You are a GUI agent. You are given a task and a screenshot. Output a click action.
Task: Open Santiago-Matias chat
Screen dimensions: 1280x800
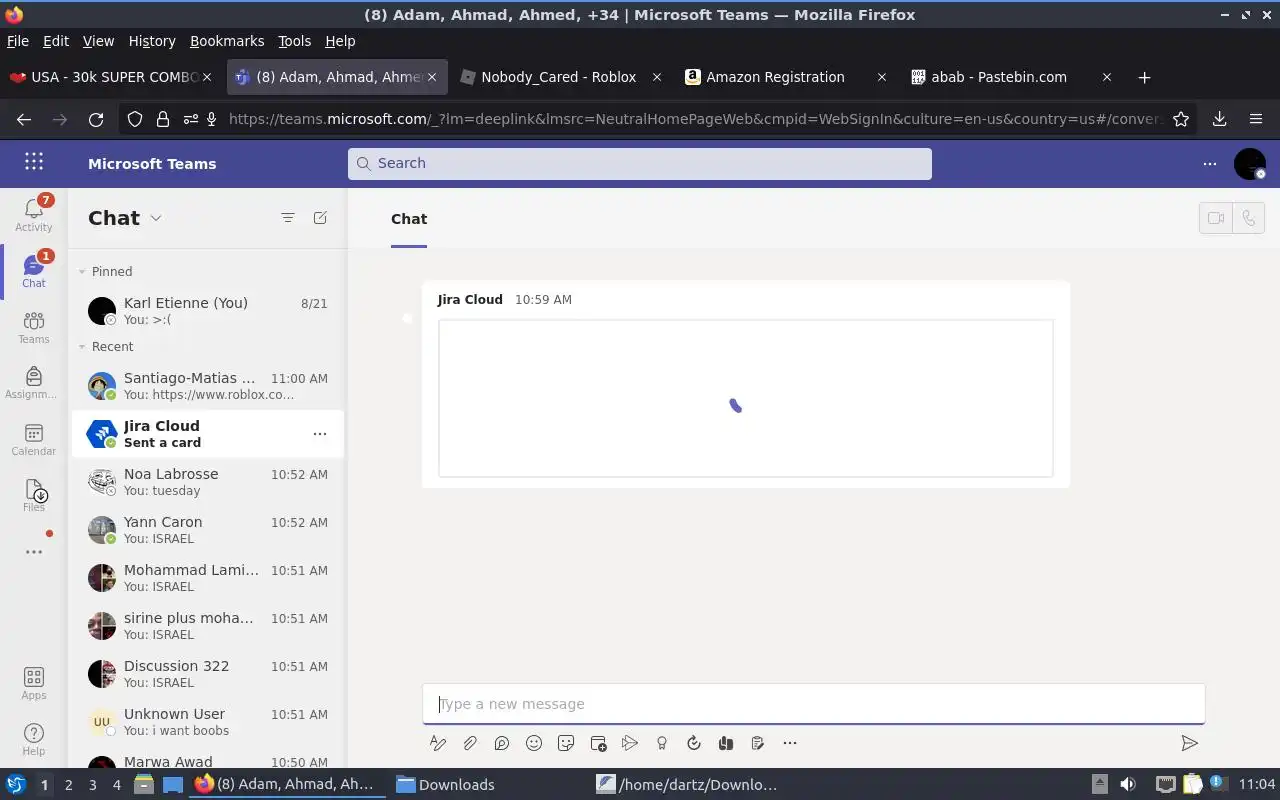pos(208,386)
